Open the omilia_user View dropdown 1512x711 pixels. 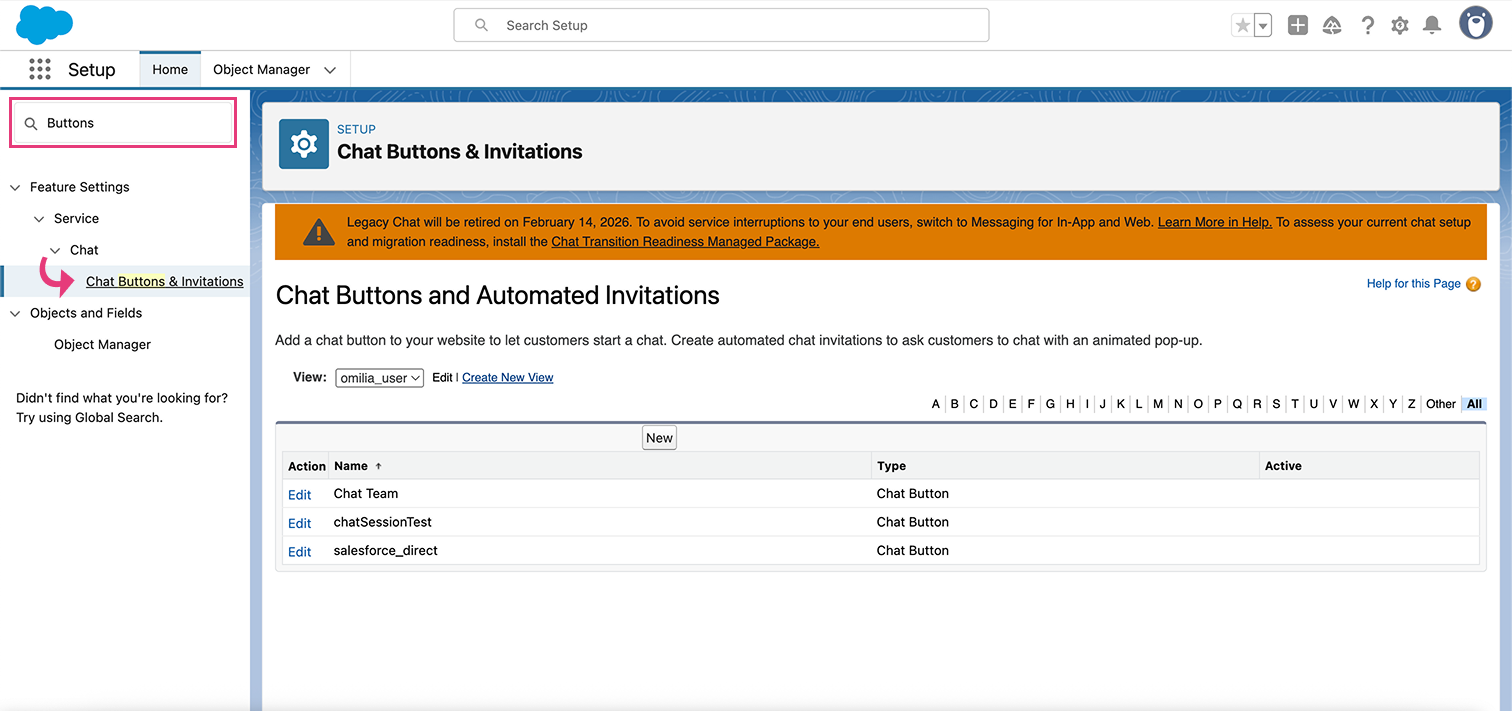pyautogui.click(x=380, y=378)
